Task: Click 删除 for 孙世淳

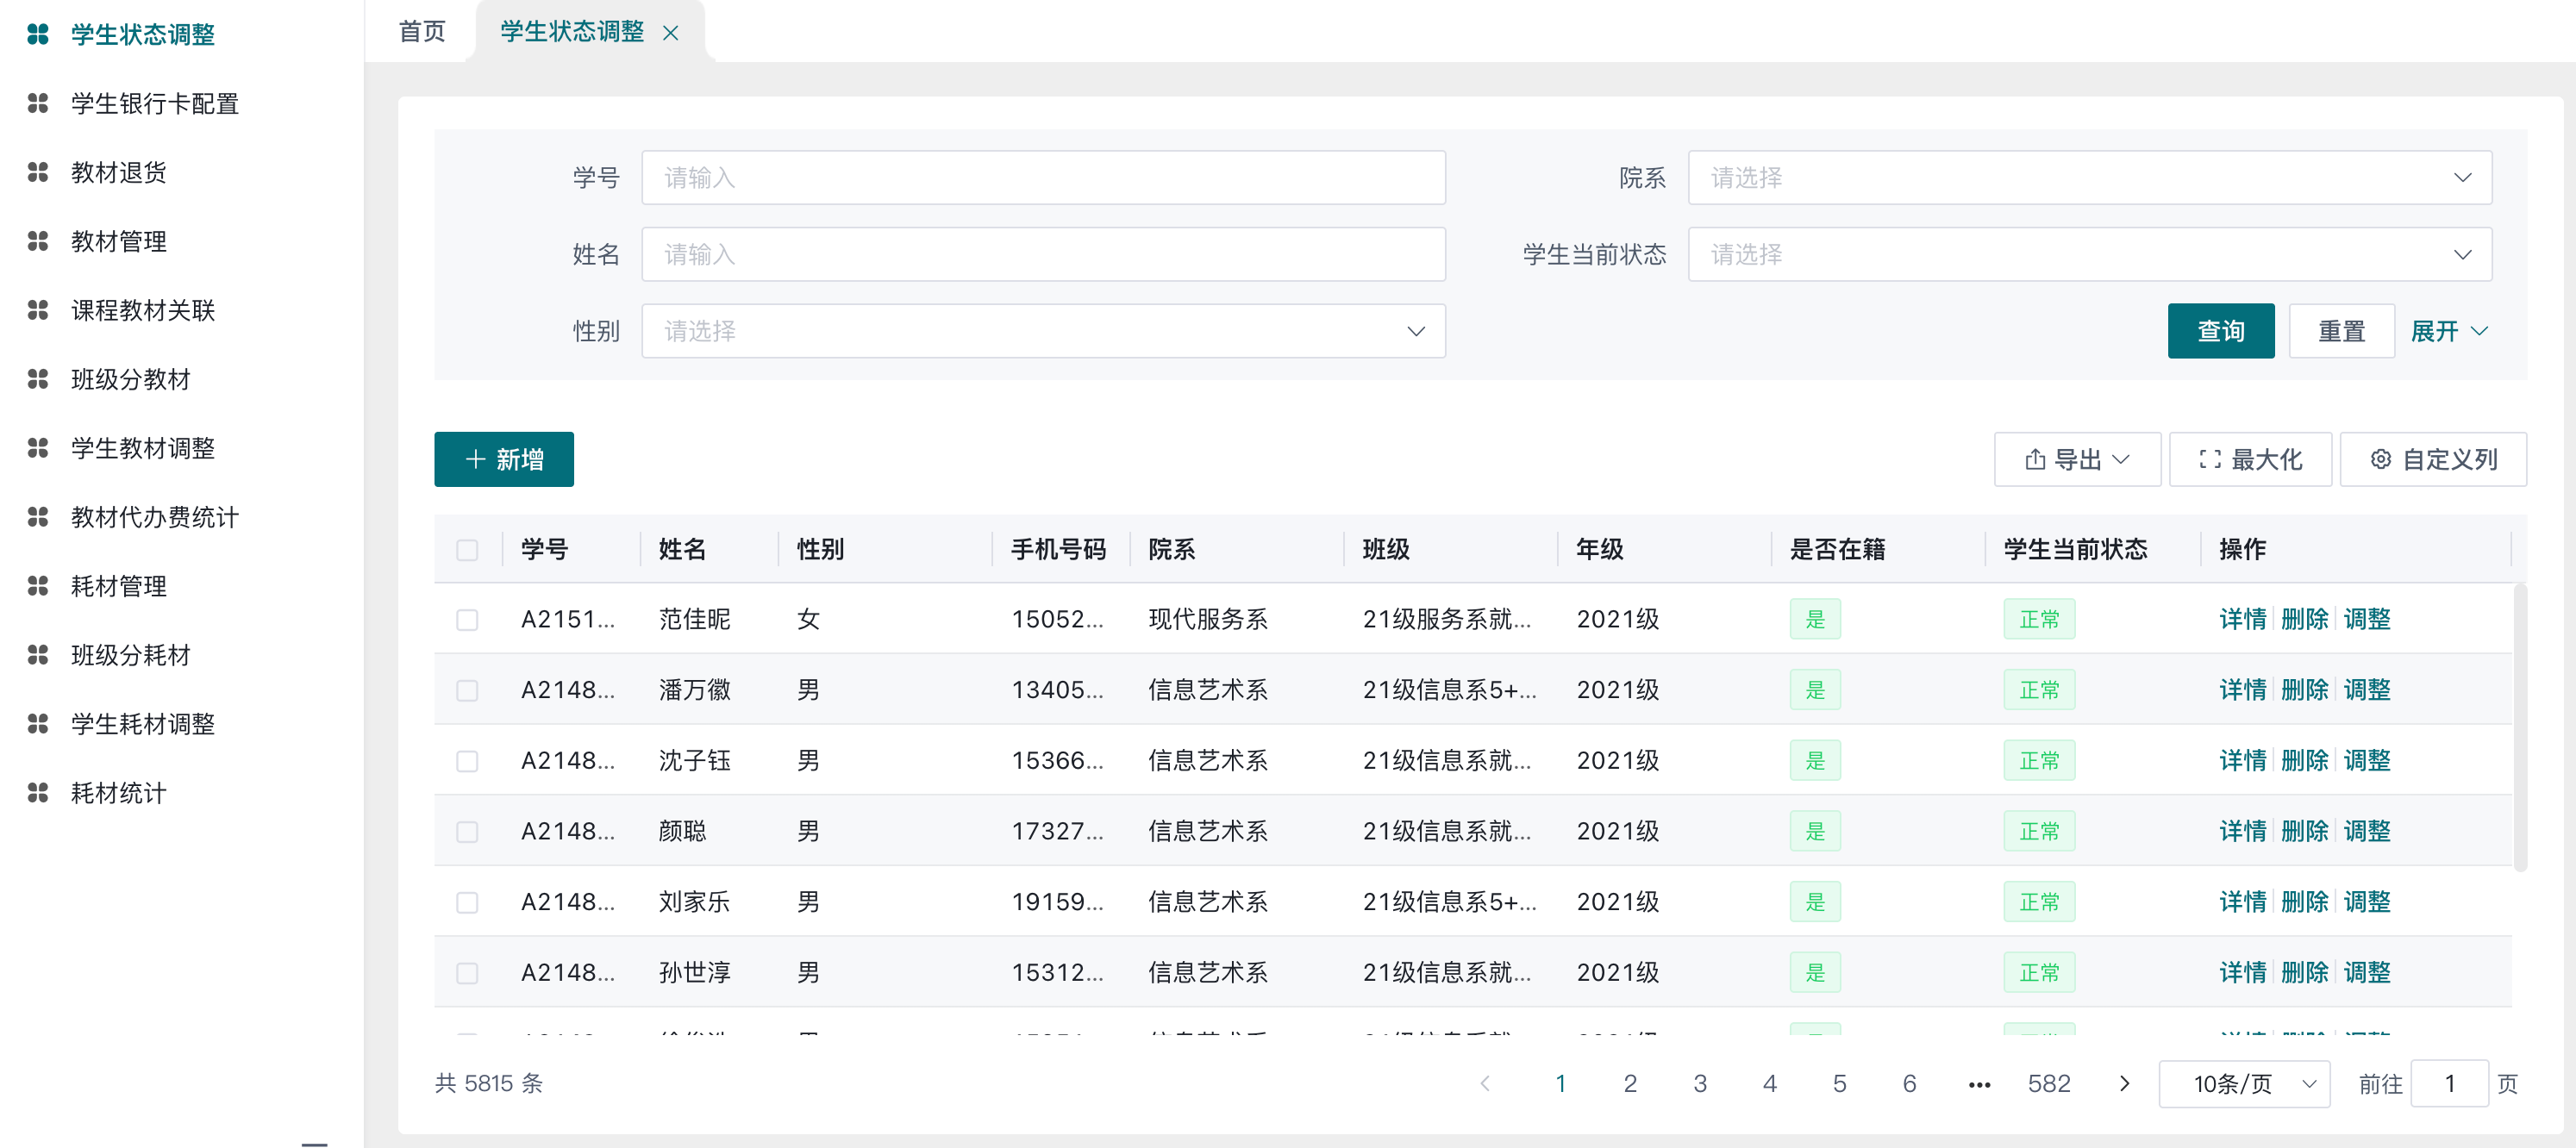Action: point(2304,973)
